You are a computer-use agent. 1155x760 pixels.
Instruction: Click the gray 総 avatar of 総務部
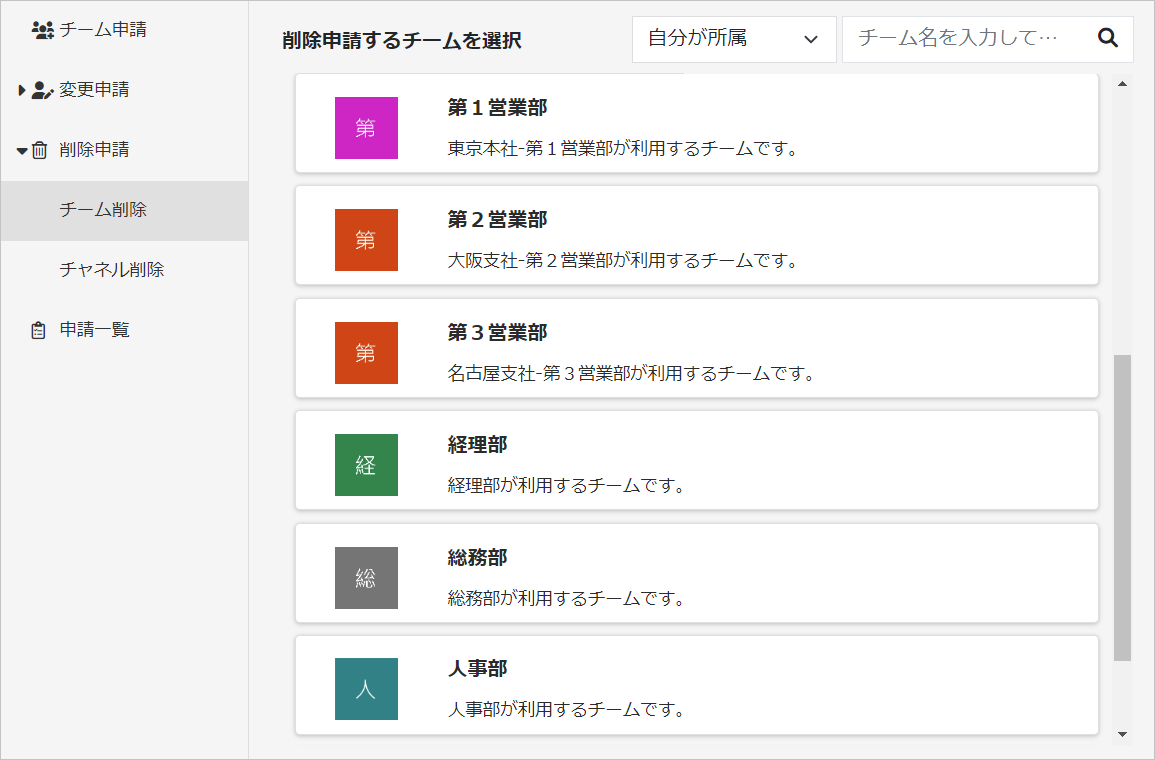(366, 577)
